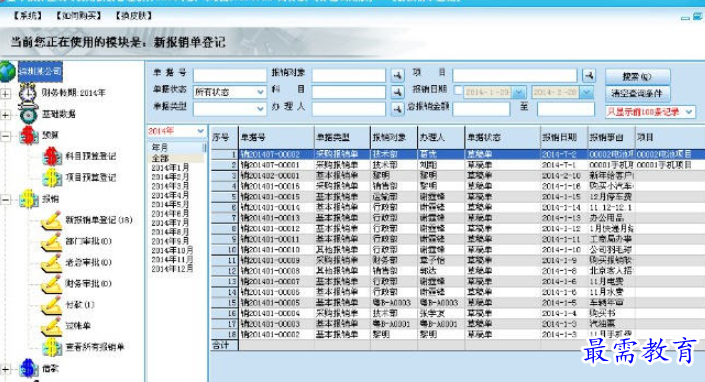Click the 报销 yellow dollar icon
This screenshot has height=382, width=705.
click(29, 199)
